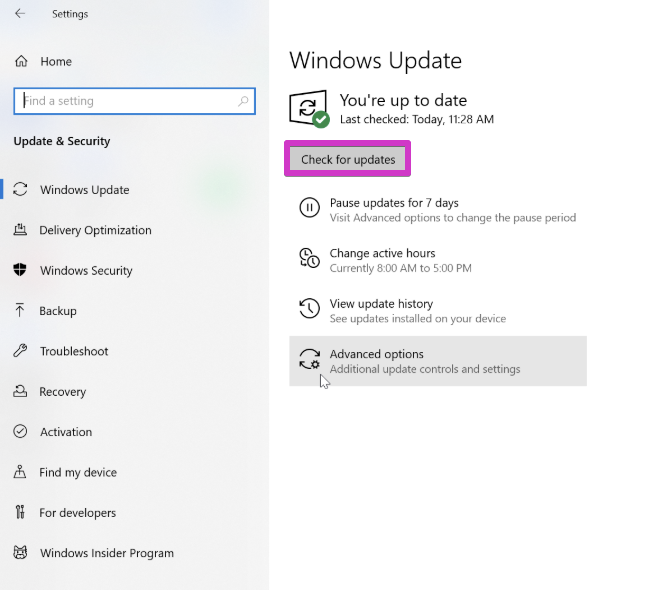Click 'Additional update controls and settings' text
Screen dimensions: 672x590
click(x=425, y=369)
